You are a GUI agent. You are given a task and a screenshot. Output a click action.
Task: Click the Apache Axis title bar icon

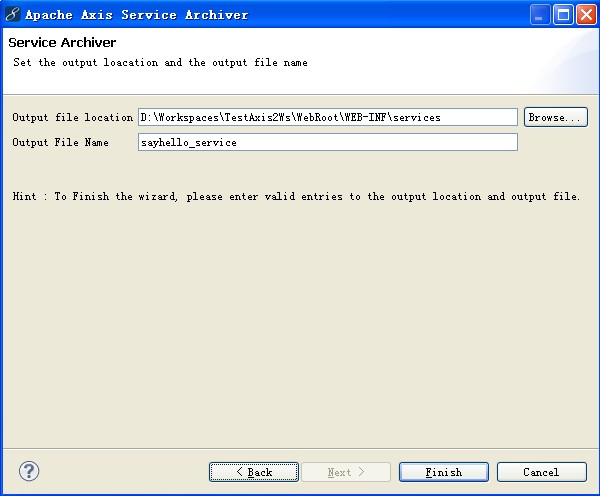12,15
